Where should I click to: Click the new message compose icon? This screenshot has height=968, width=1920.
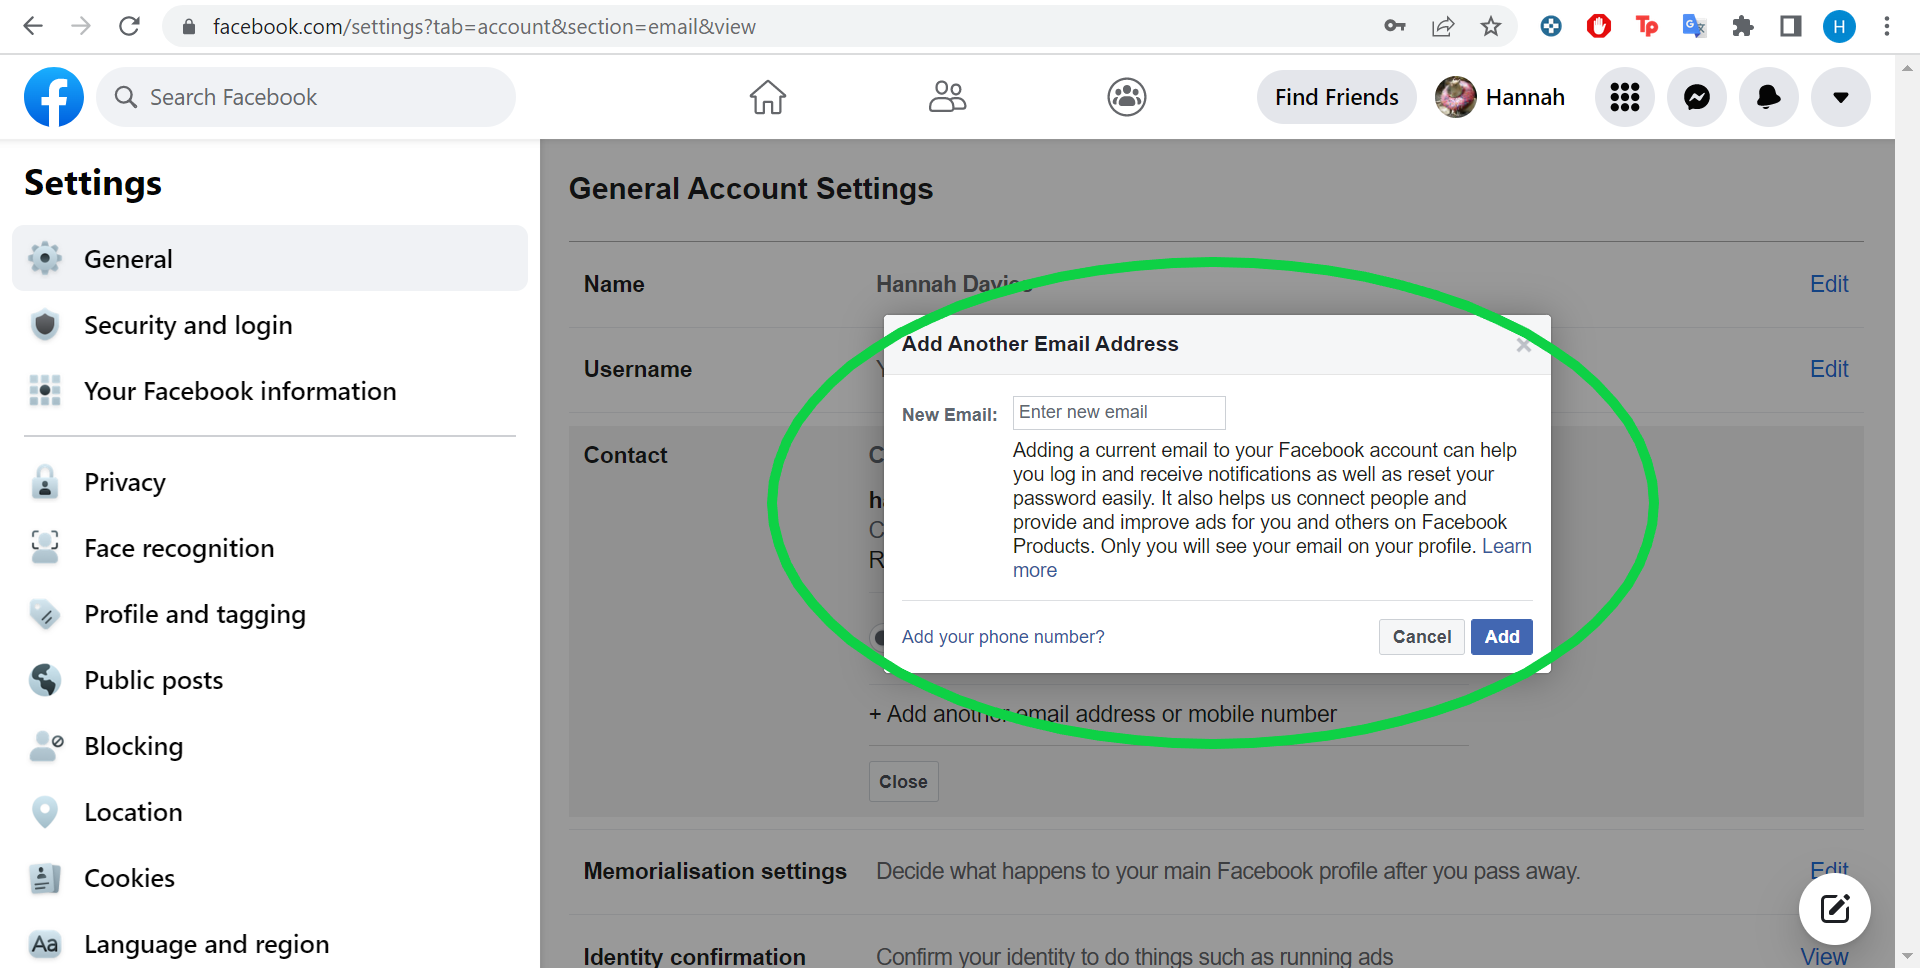click(1835, 909)
